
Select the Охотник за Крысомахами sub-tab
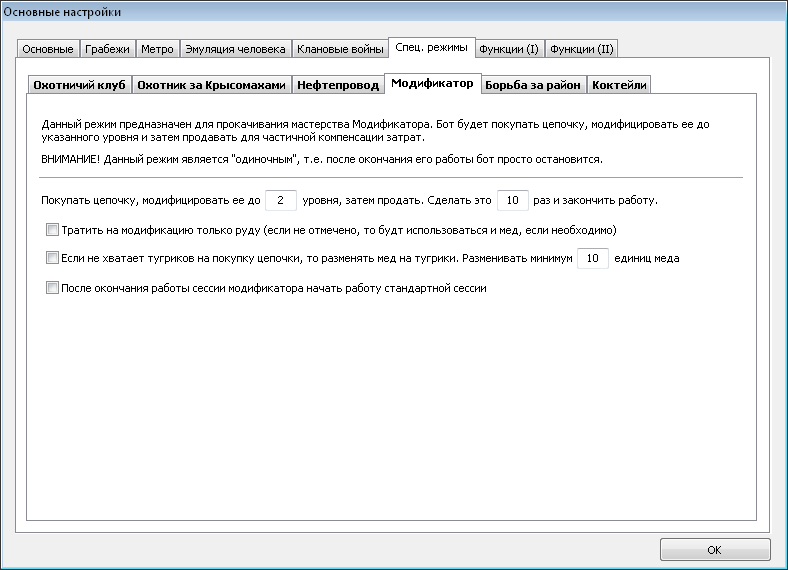pos(212,85)
